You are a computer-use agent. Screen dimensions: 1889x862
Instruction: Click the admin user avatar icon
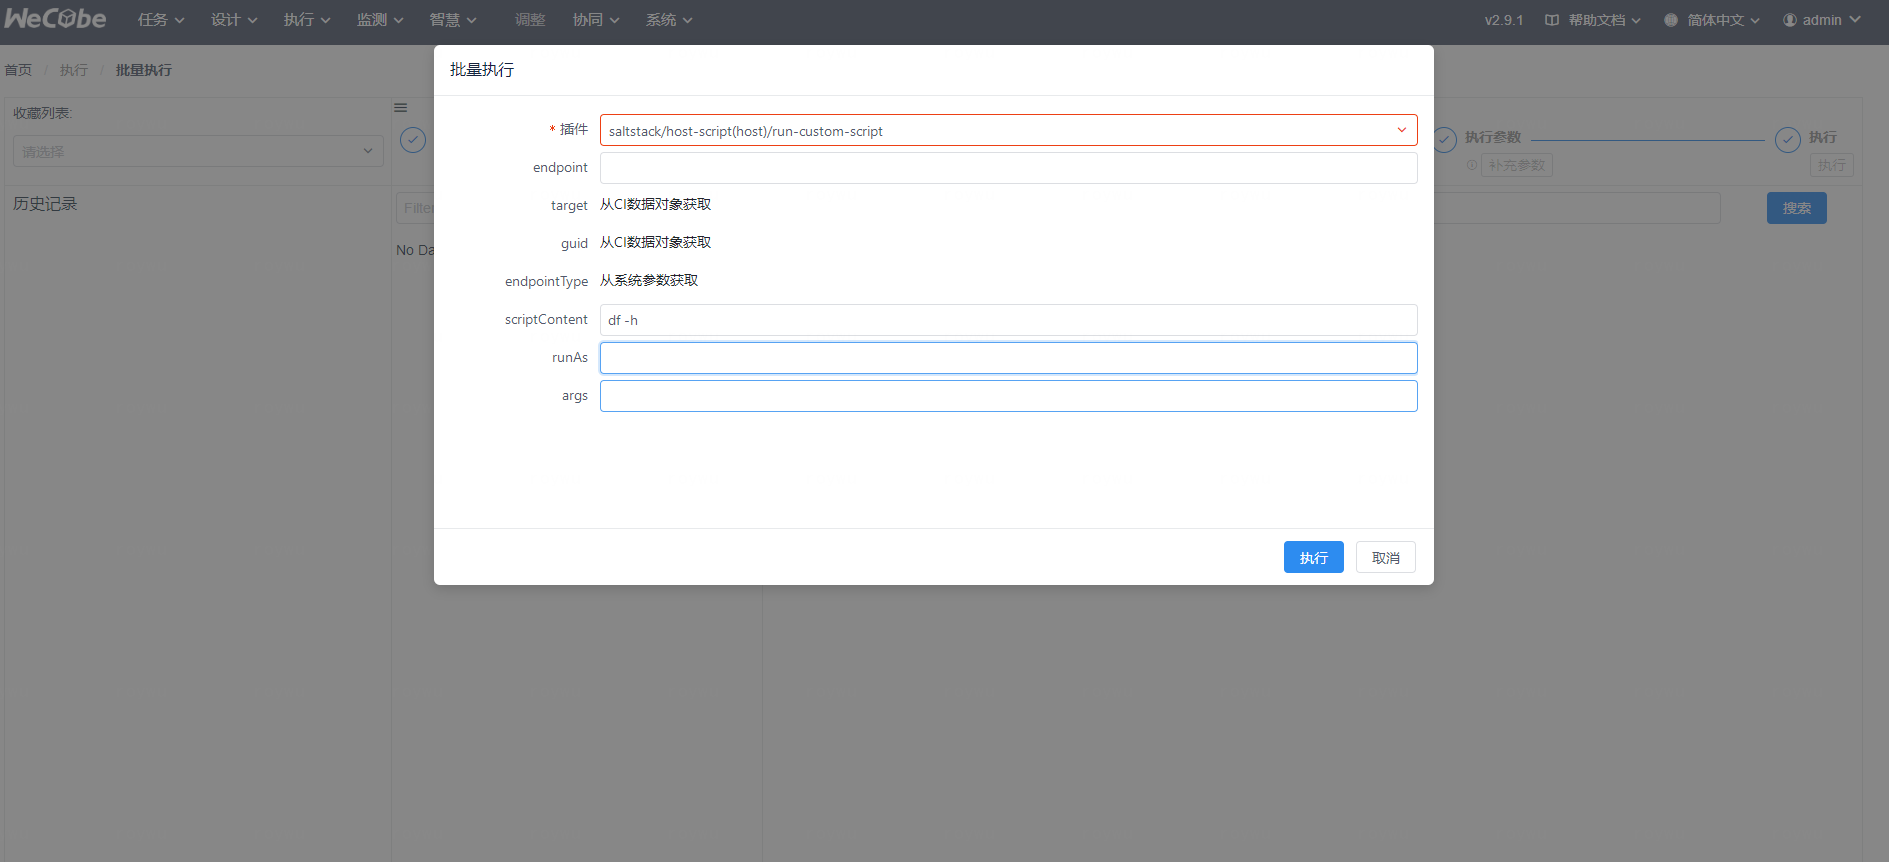click(x=1789, y=20)
